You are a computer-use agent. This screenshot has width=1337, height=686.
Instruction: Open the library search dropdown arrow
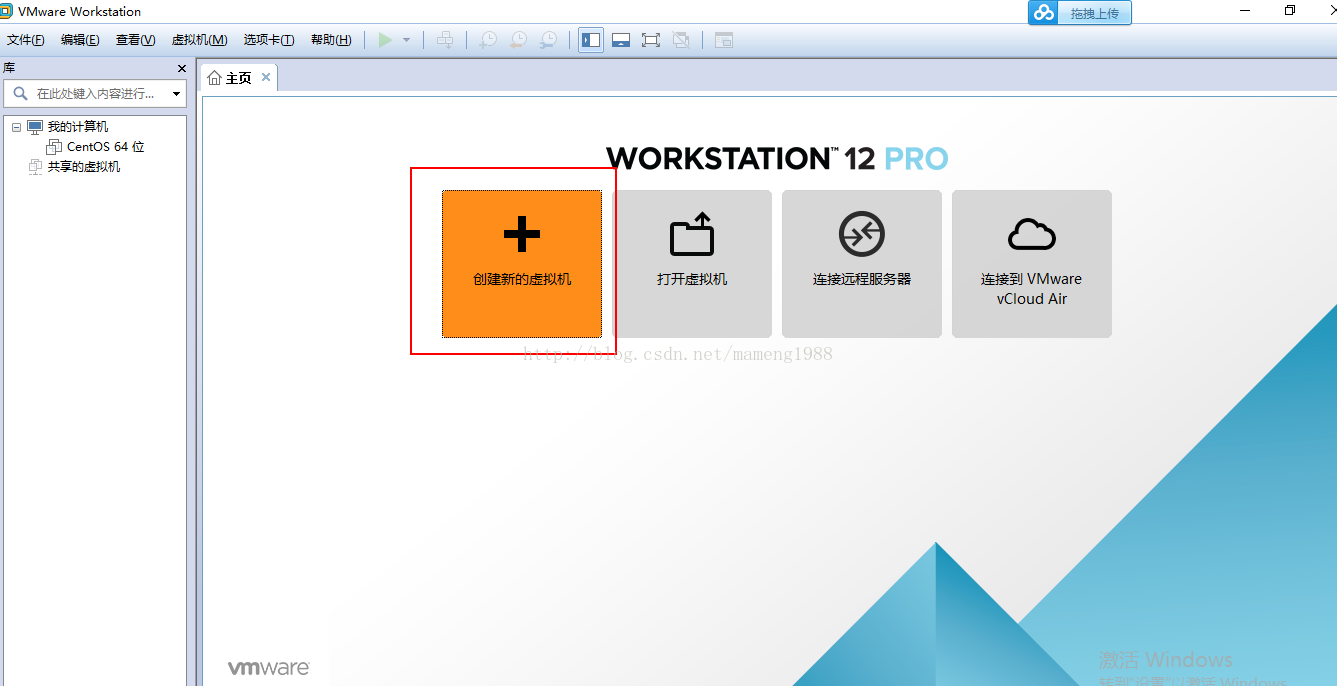point(177,94)
